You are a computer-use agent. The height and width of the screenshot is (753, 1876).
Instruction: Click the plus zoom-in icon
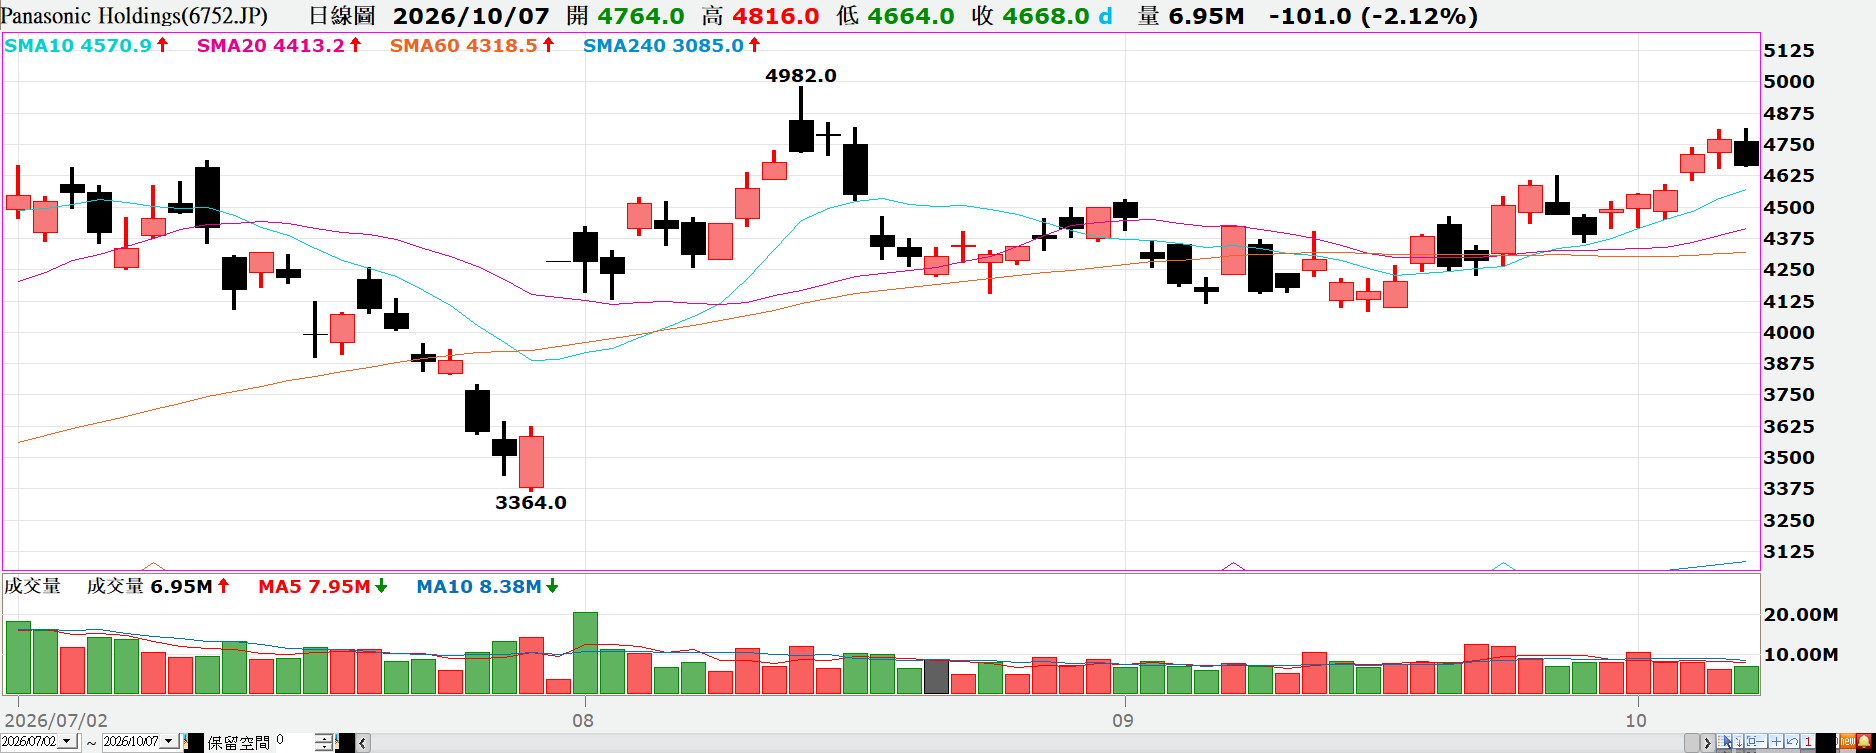pos(1776,741)
